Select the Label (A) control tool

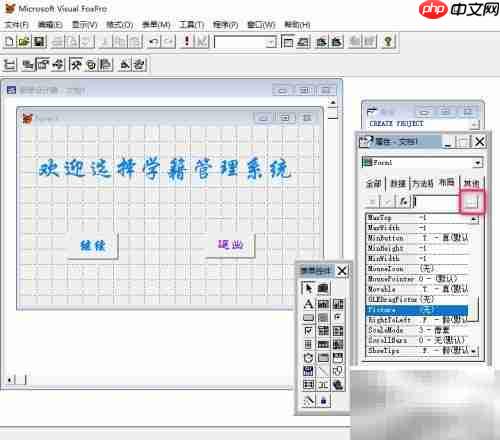[308, 304]
